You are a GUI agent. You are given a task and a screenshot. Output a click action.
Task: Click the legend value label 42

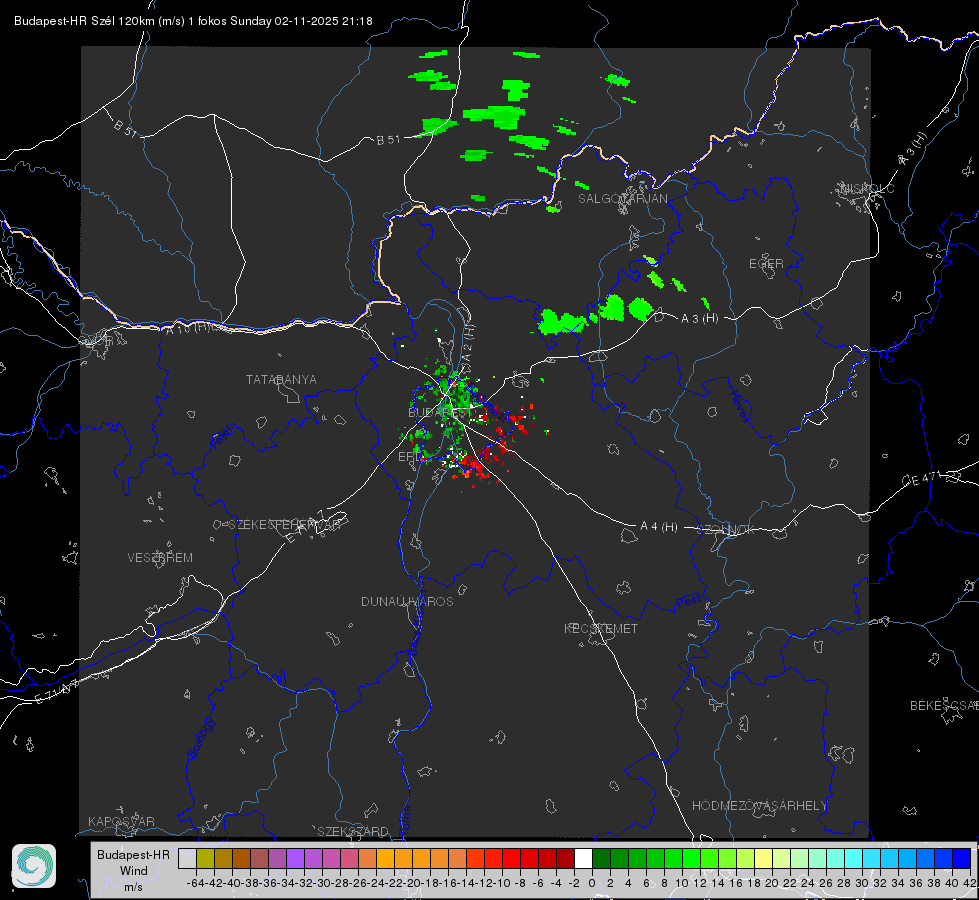tap(970, 883)
